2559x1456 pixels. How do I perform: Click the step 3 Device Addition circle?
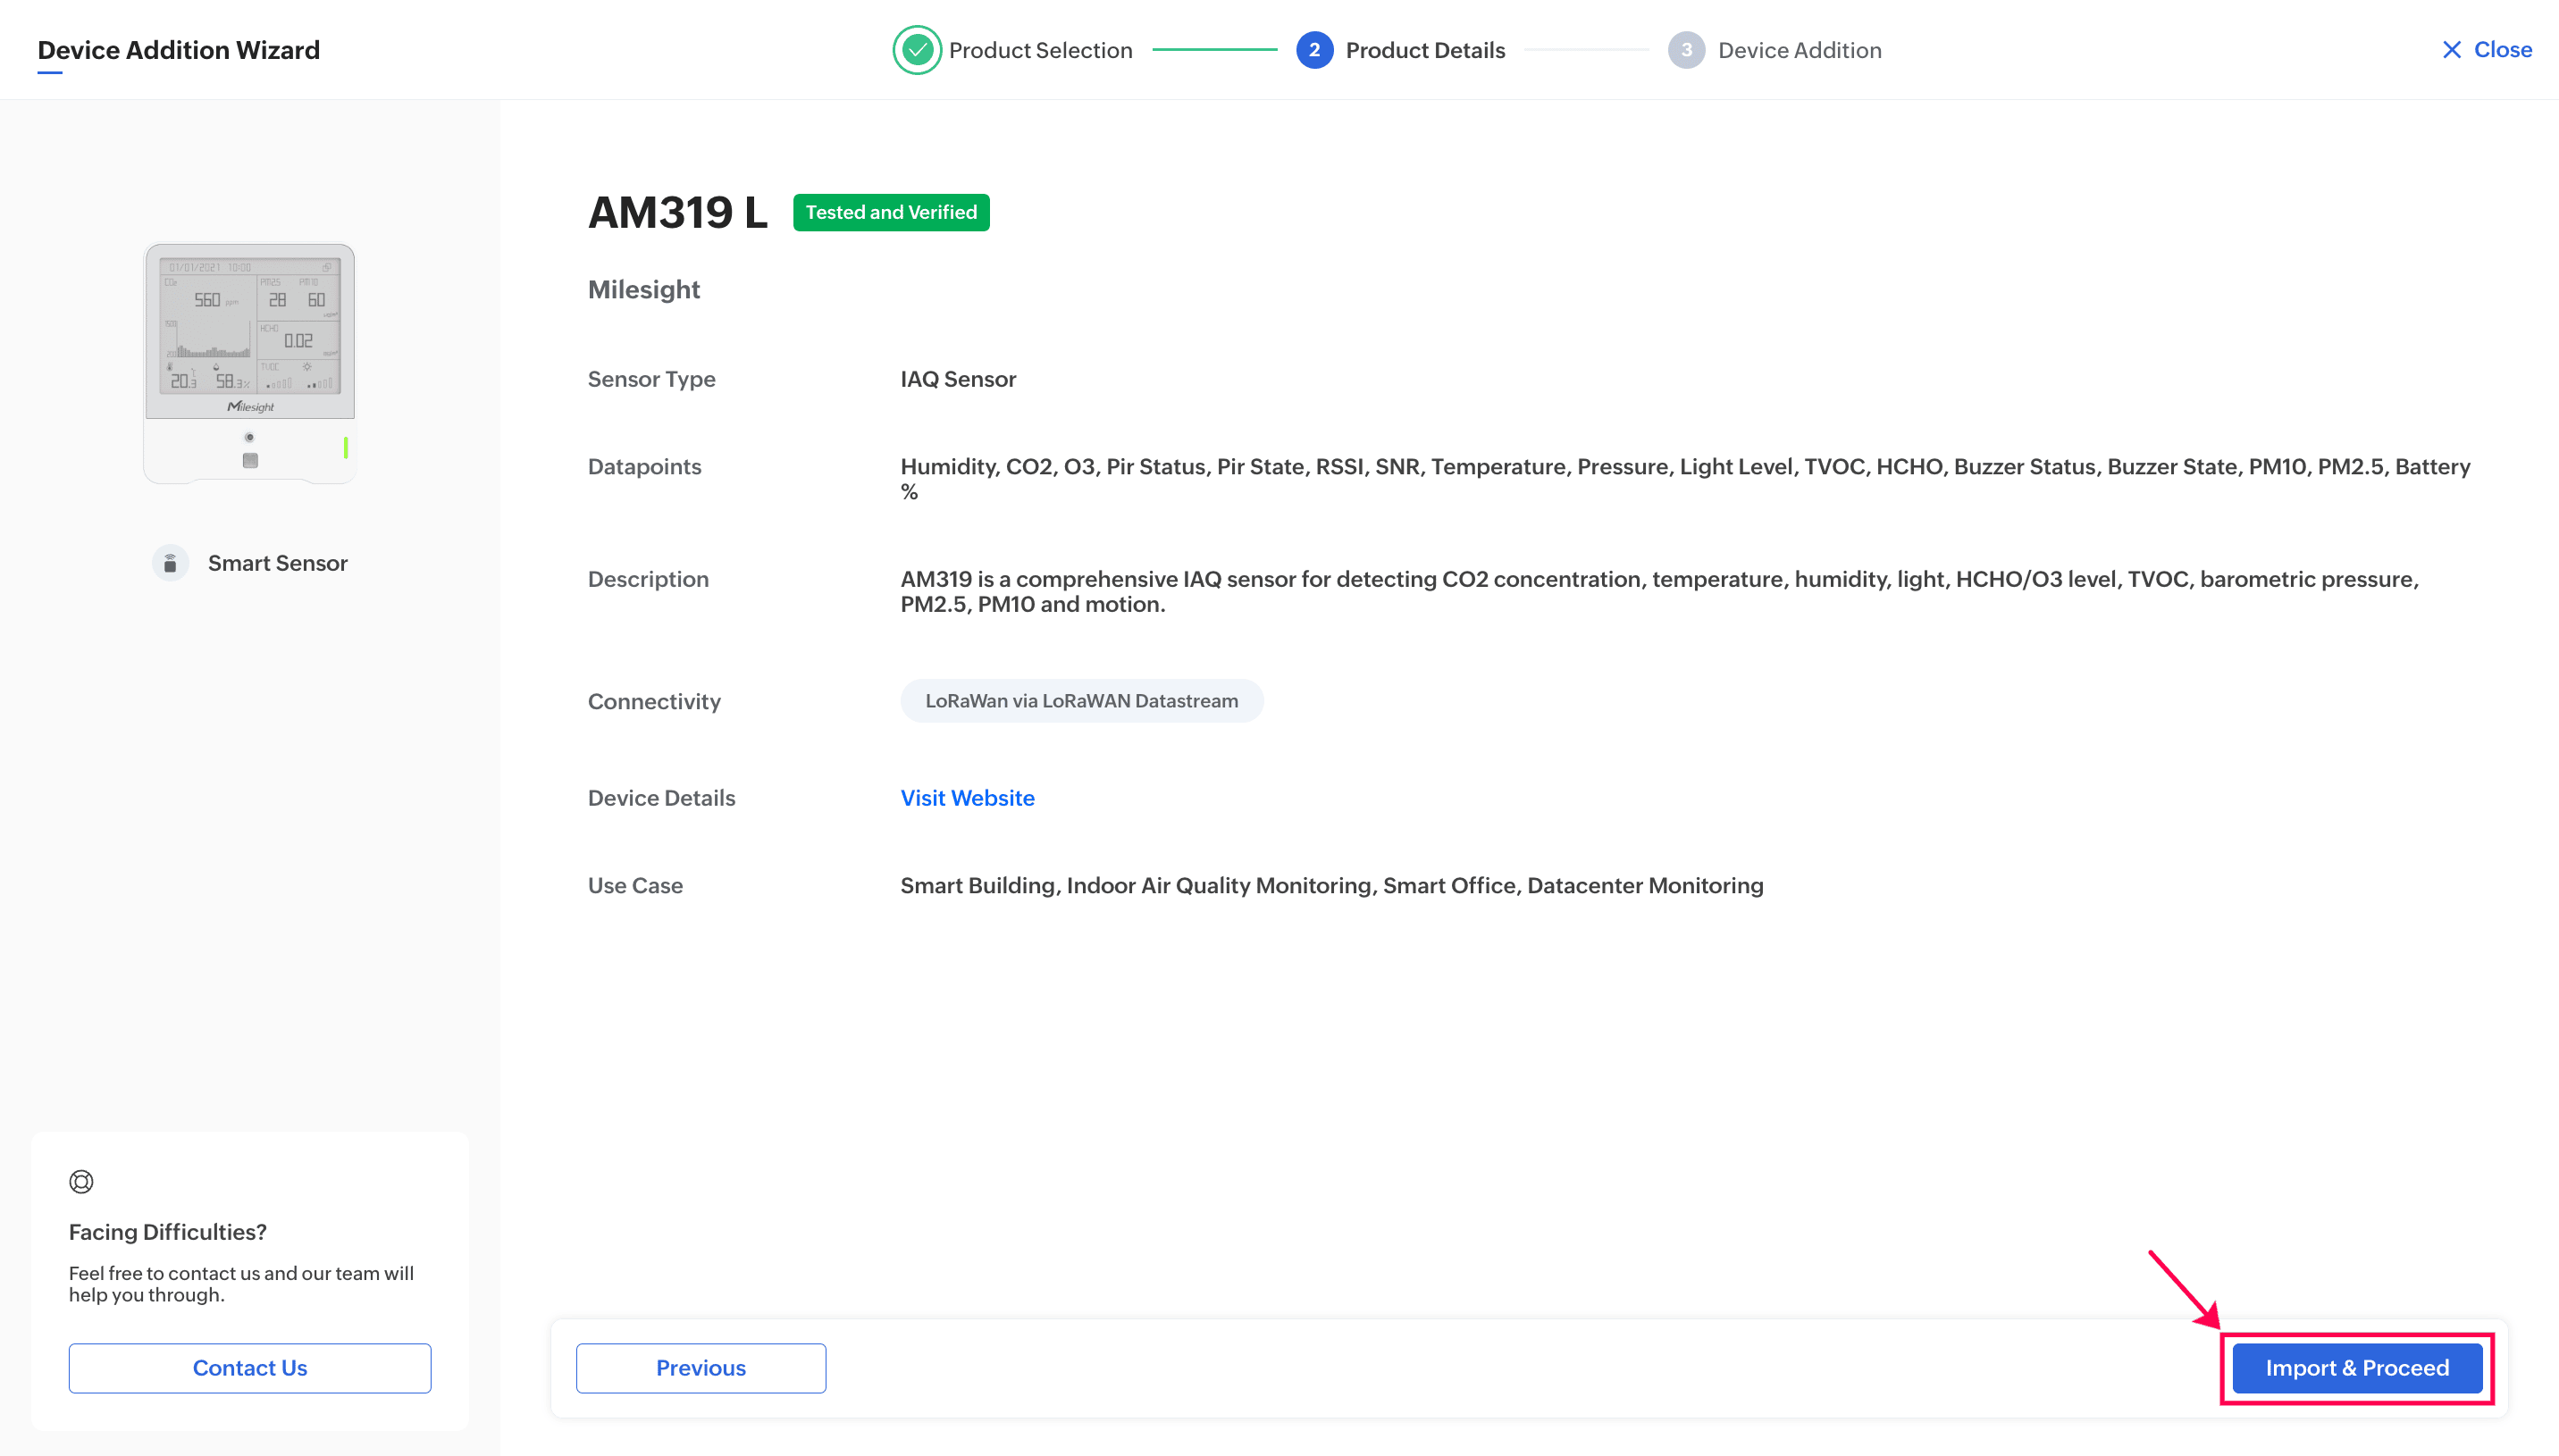click(x=1685, y=50)
